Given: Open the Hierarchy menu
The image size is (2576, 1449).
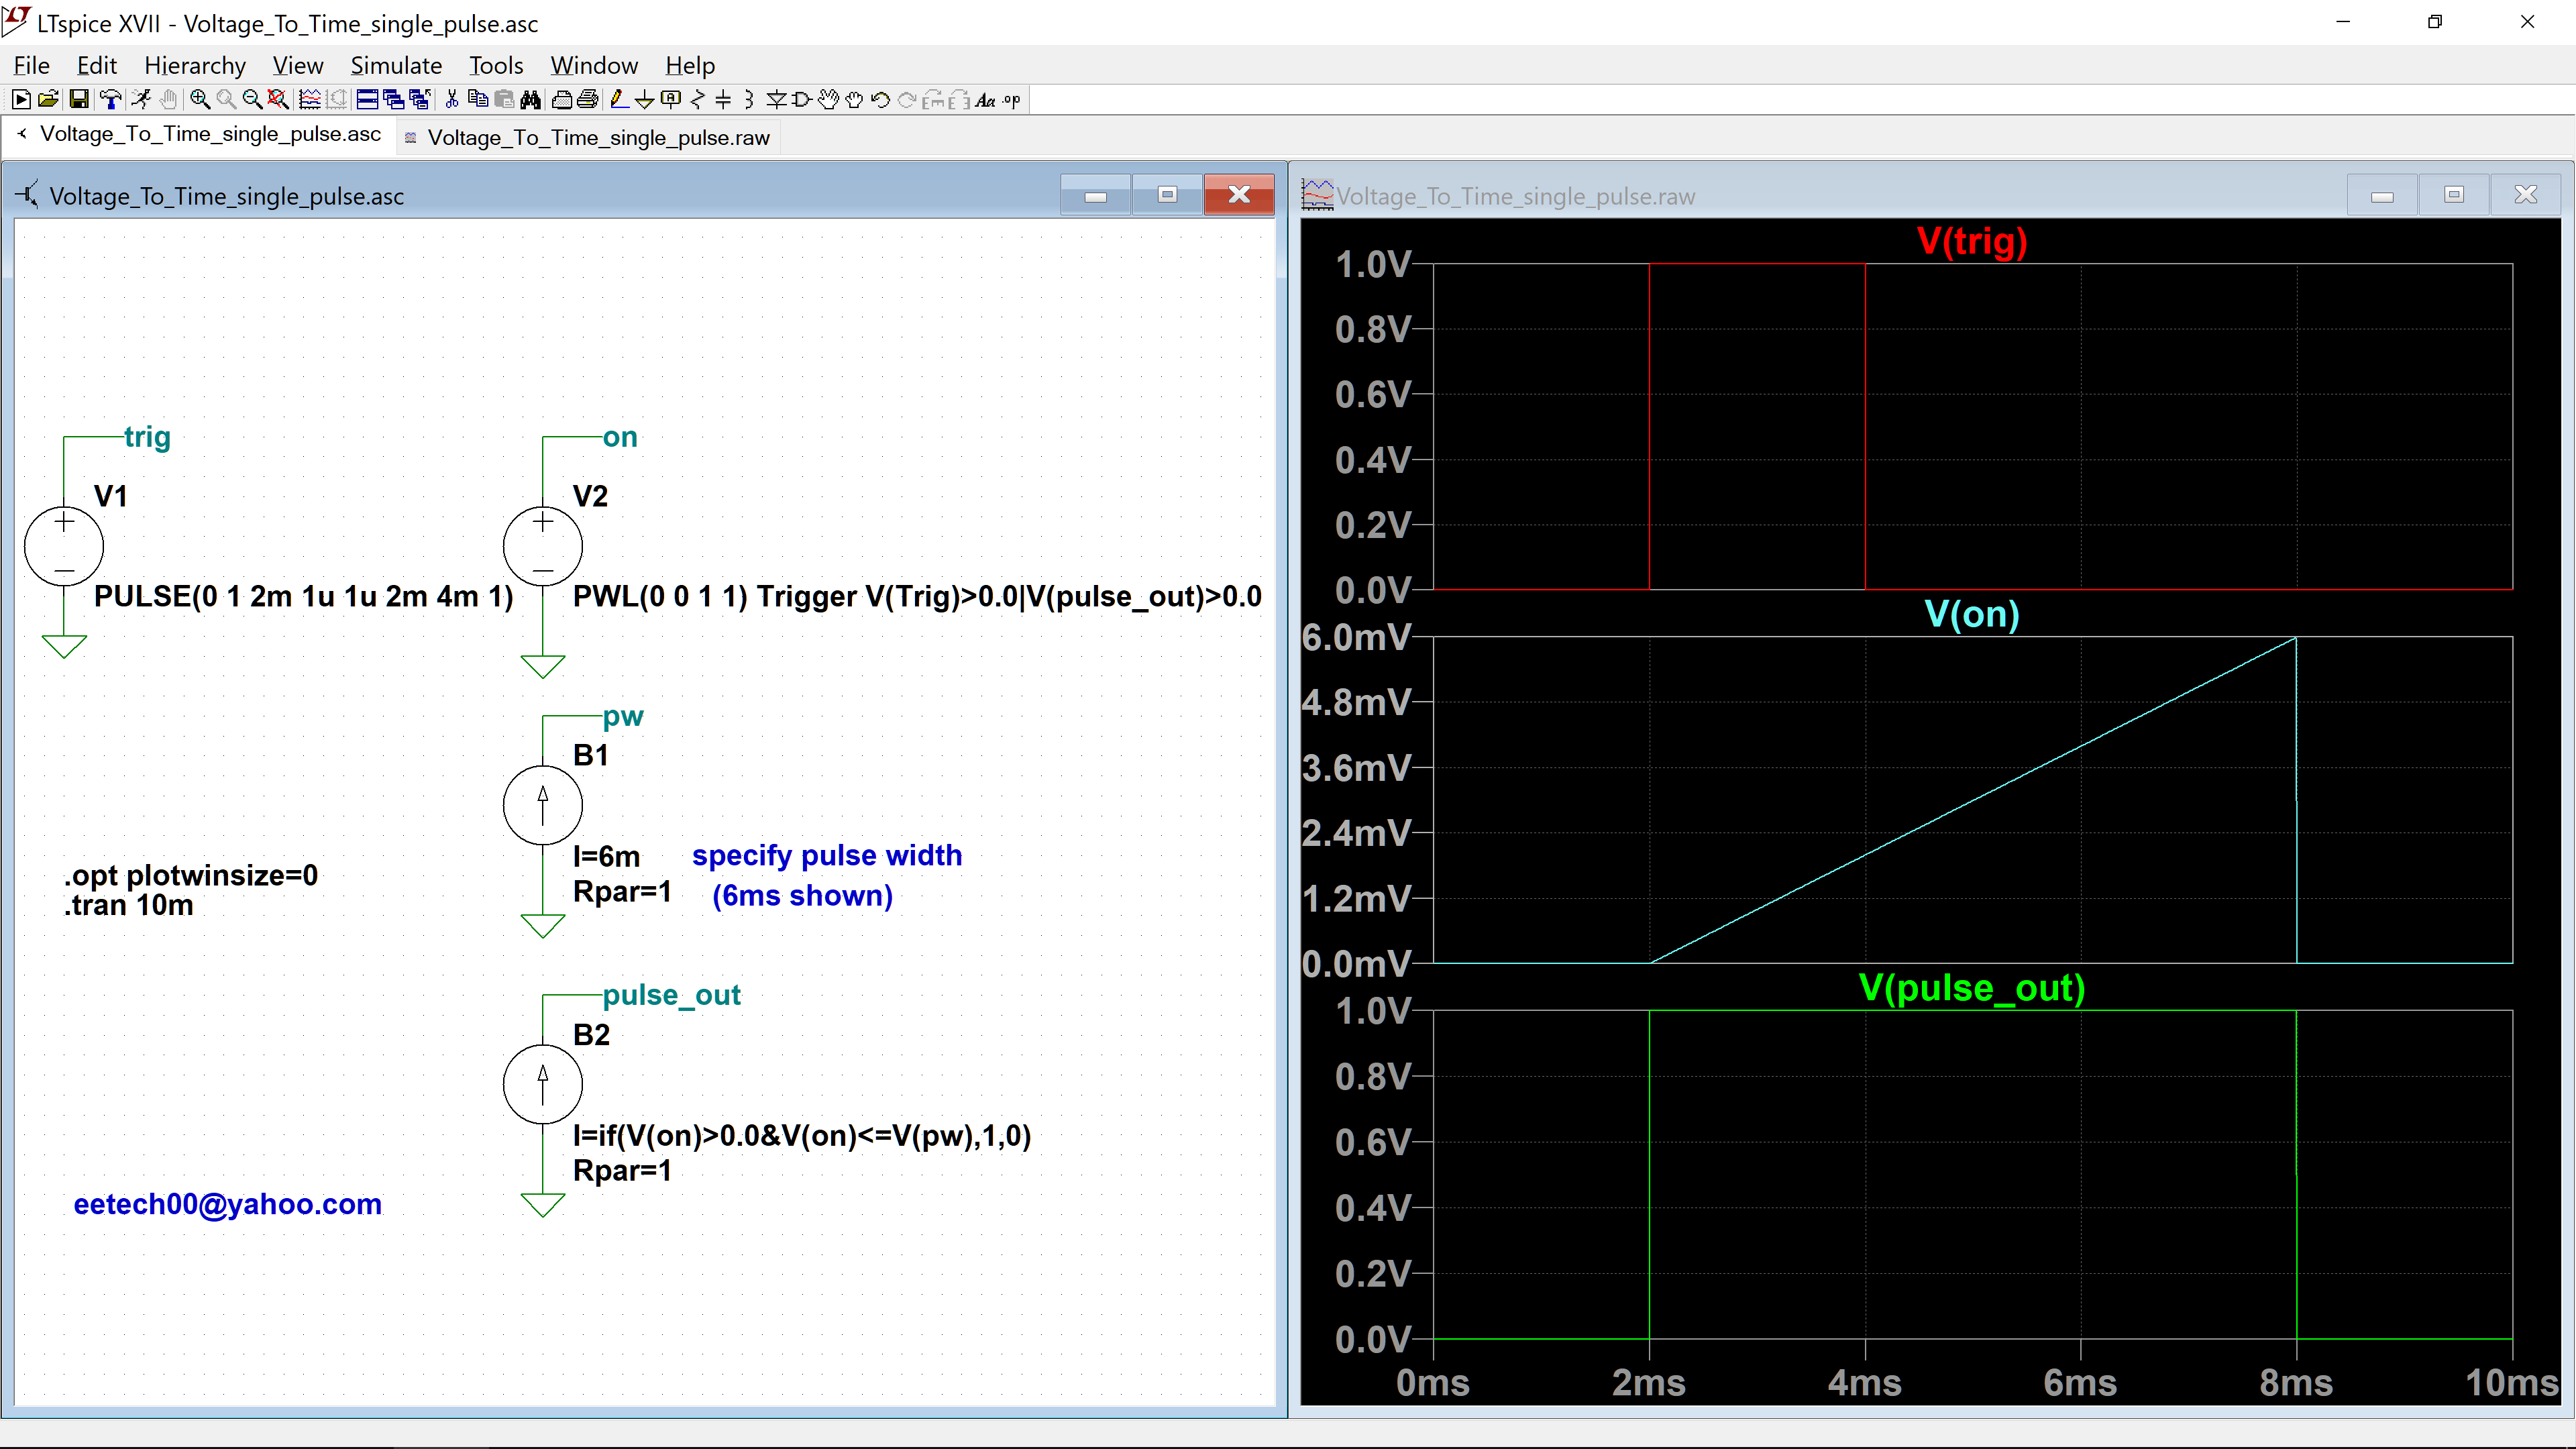Looking at the screenshot, I should (195, 65).
